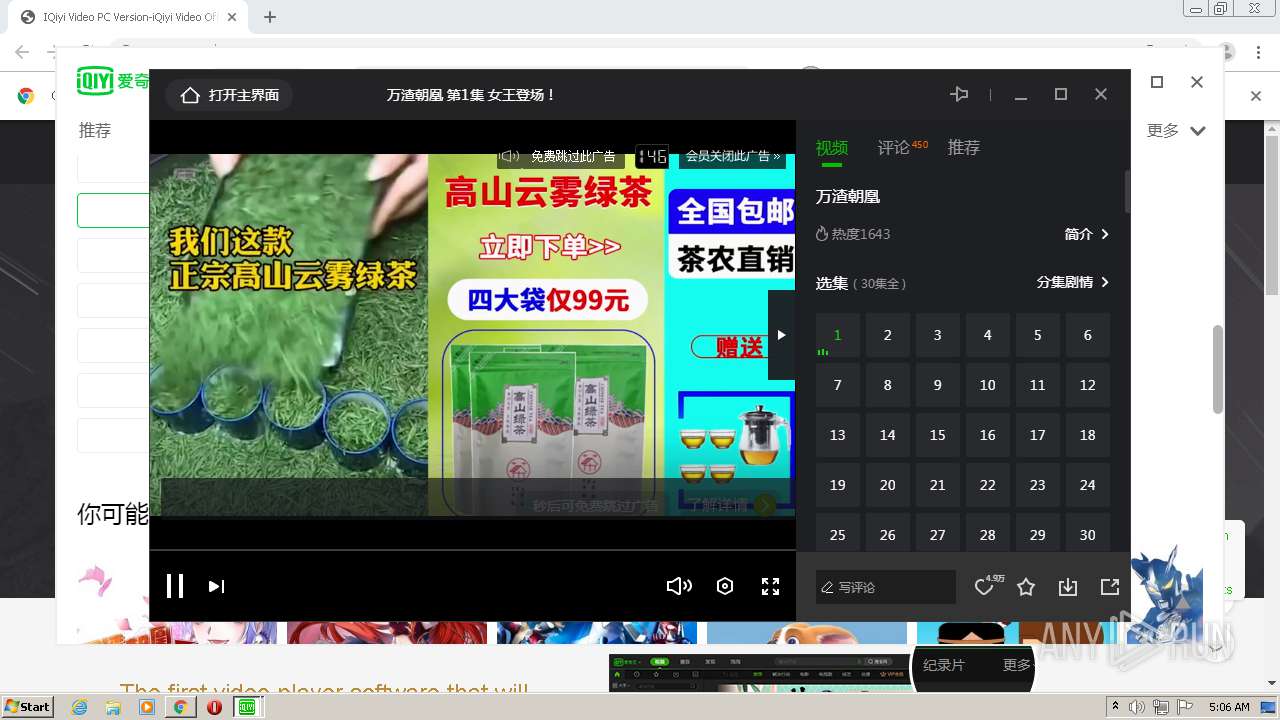Expand the 分集剧情 episode plot section

pos(1073,282)
